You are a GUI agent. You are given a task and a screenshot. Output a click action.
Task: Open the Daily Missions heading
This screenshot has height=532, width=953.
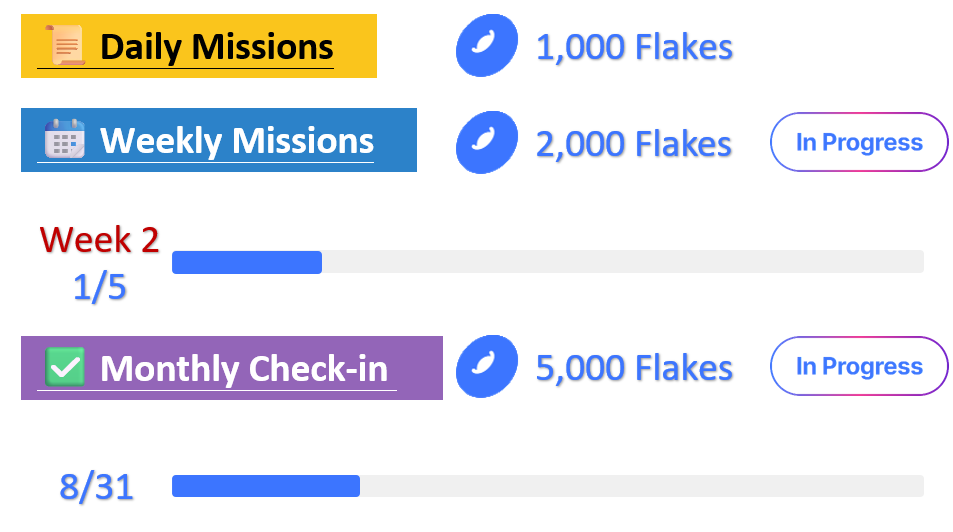pos(216,46)
